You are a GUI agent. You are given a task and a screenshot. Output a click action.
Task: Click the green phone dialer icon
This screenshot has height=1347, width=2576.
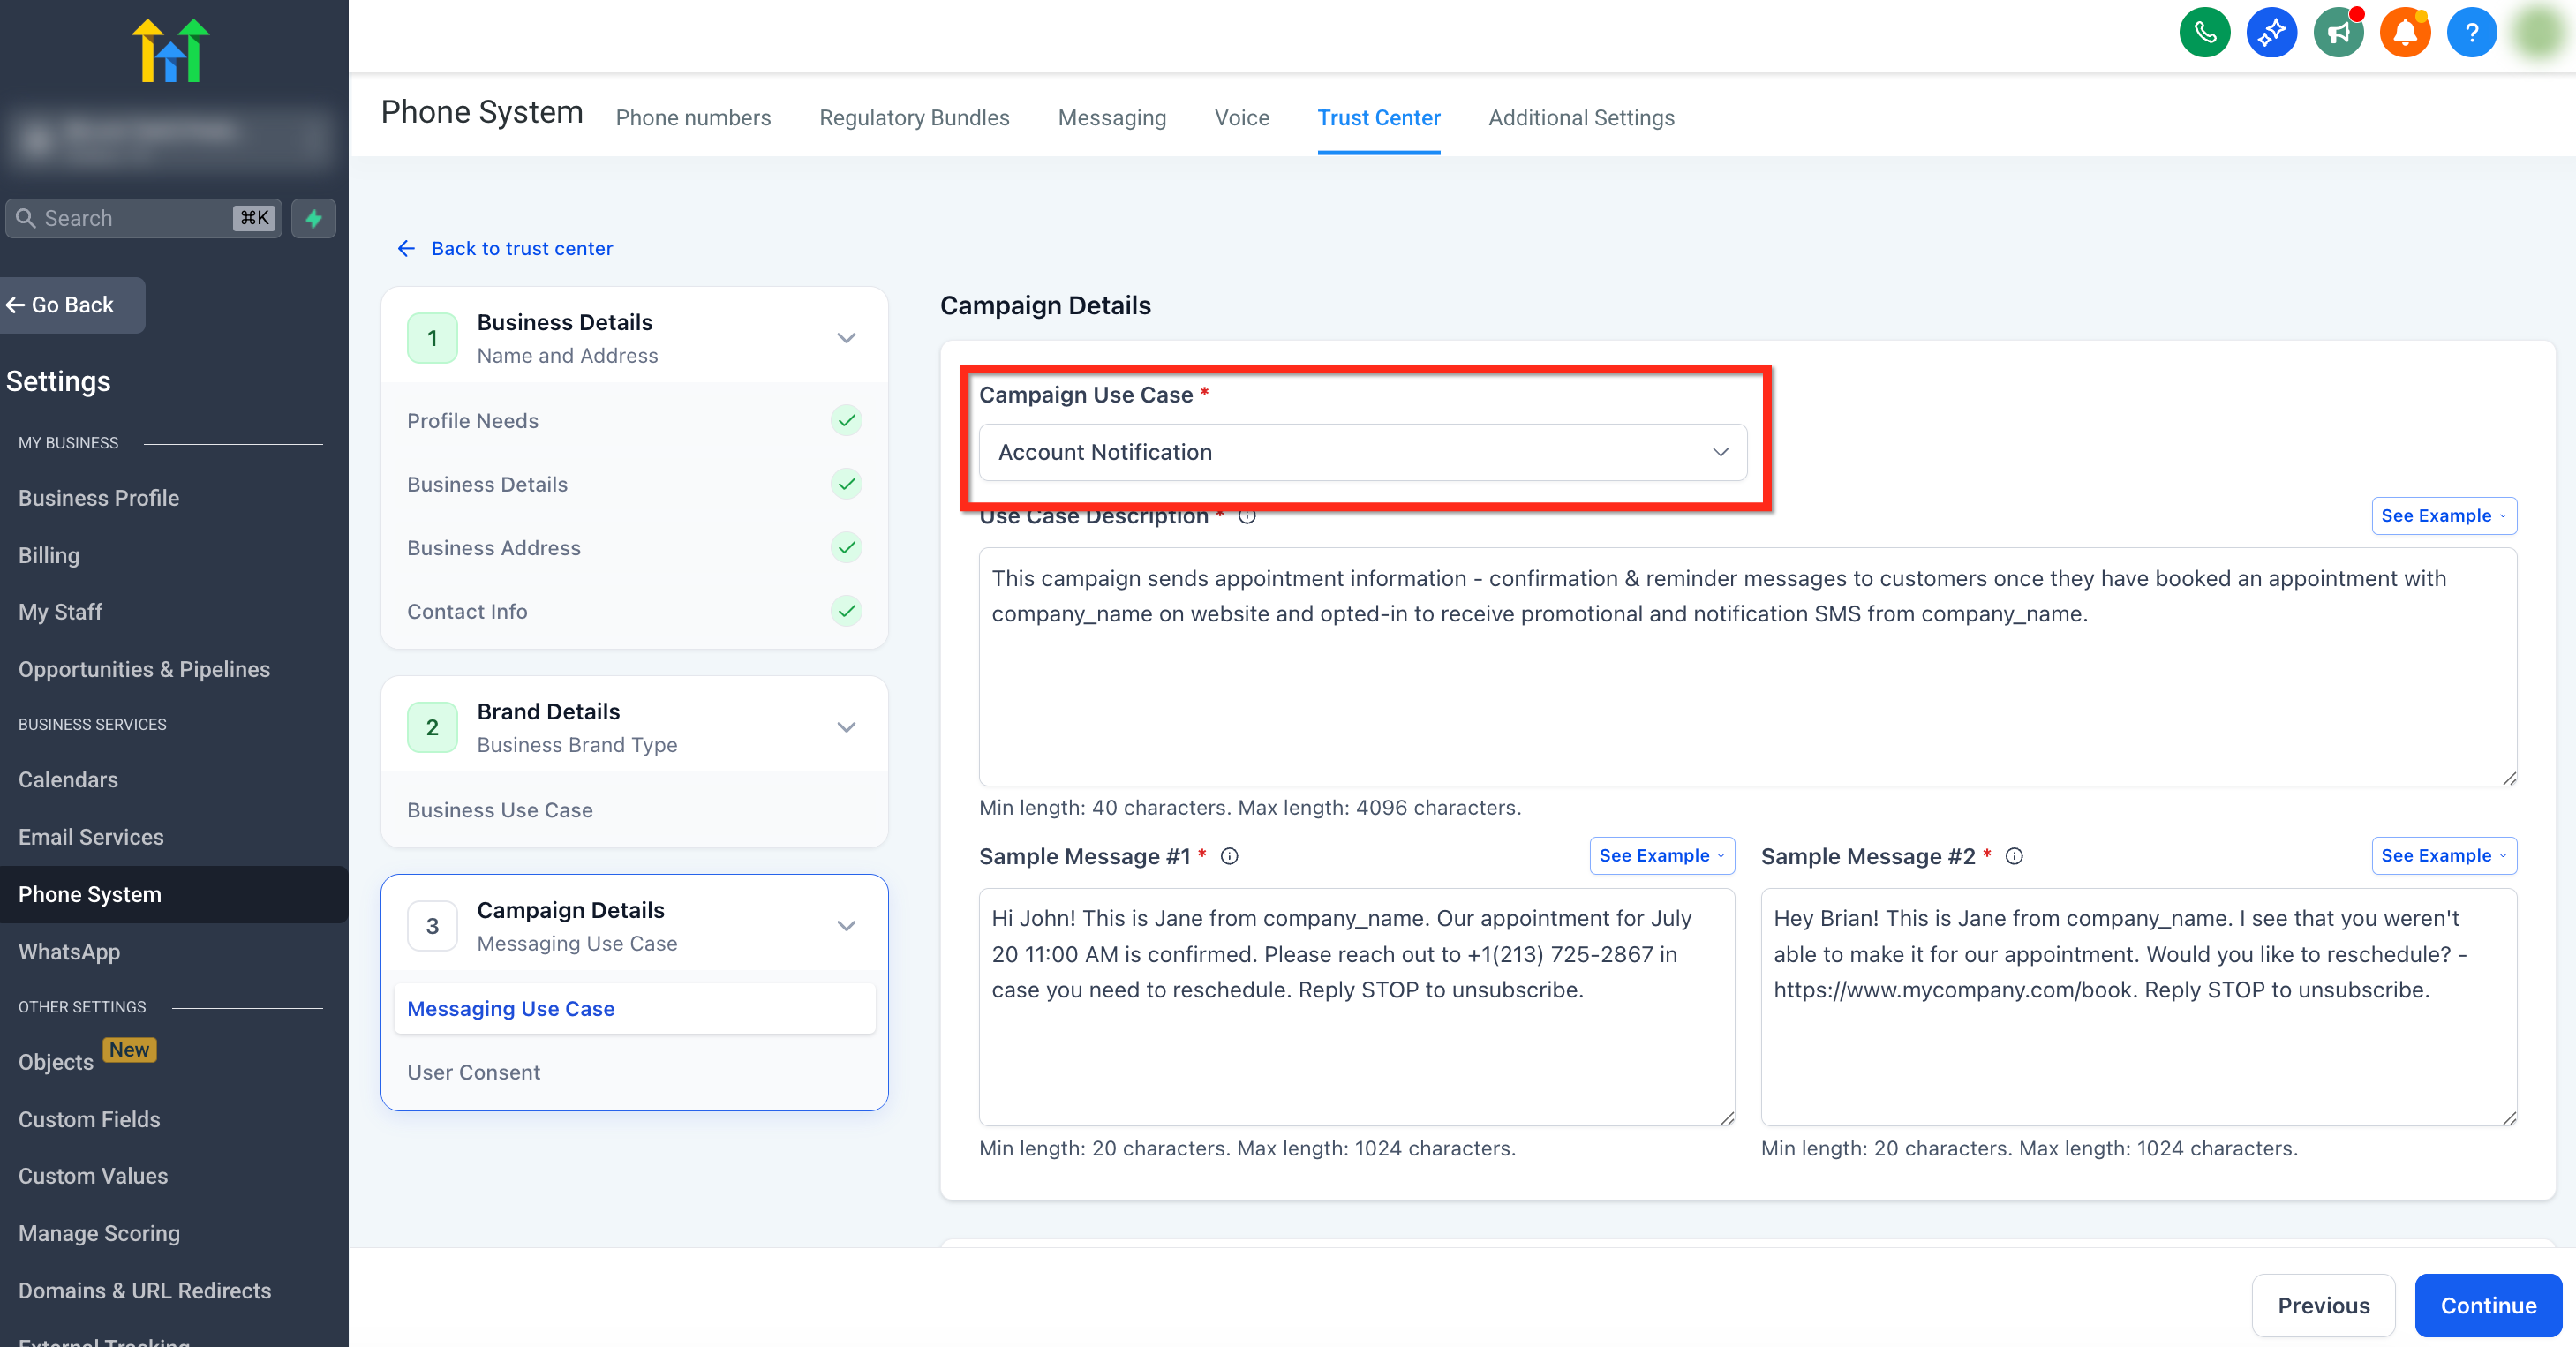(2204, 33)
